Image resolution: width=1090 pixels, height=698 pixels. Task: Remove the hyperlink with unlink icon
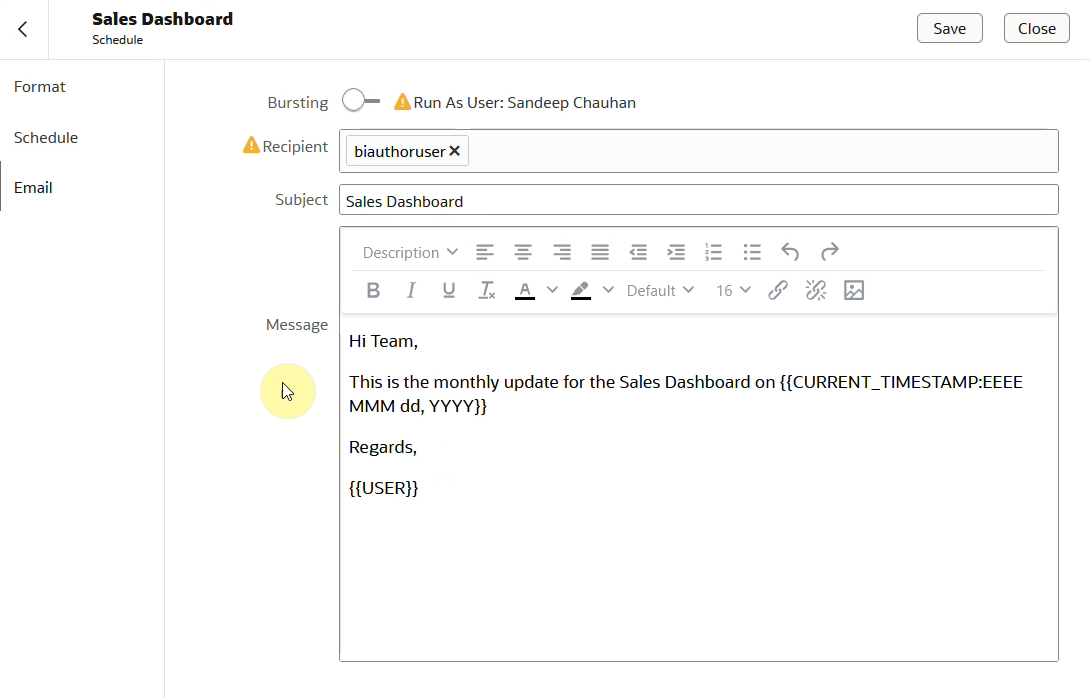(816, 290)
